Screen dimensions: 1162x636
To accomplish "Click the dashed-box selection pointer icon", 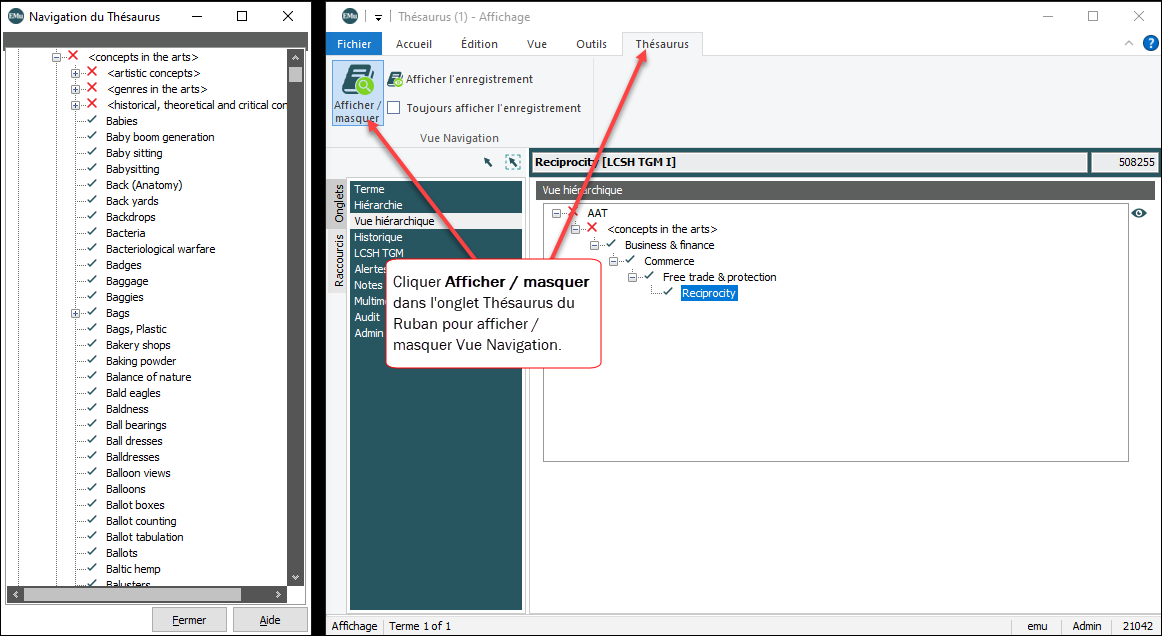I will point(513,162).
